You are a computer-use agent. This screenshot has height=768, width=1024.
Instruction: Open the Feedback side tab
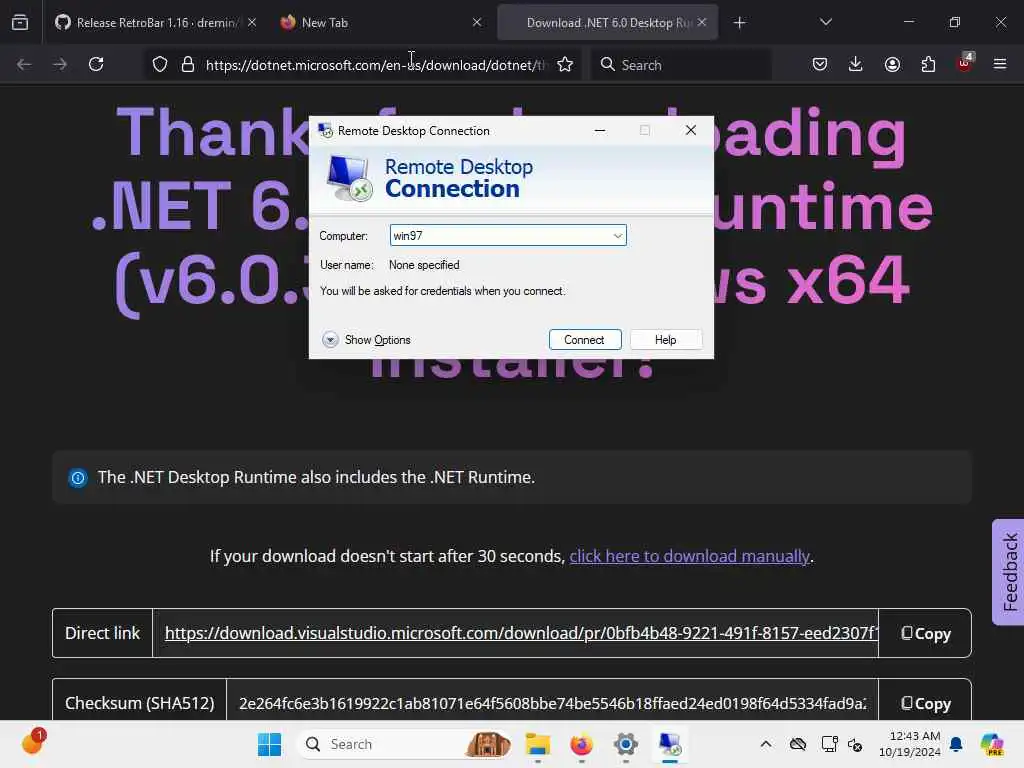pyautogui.click(x=1008, y=572)
